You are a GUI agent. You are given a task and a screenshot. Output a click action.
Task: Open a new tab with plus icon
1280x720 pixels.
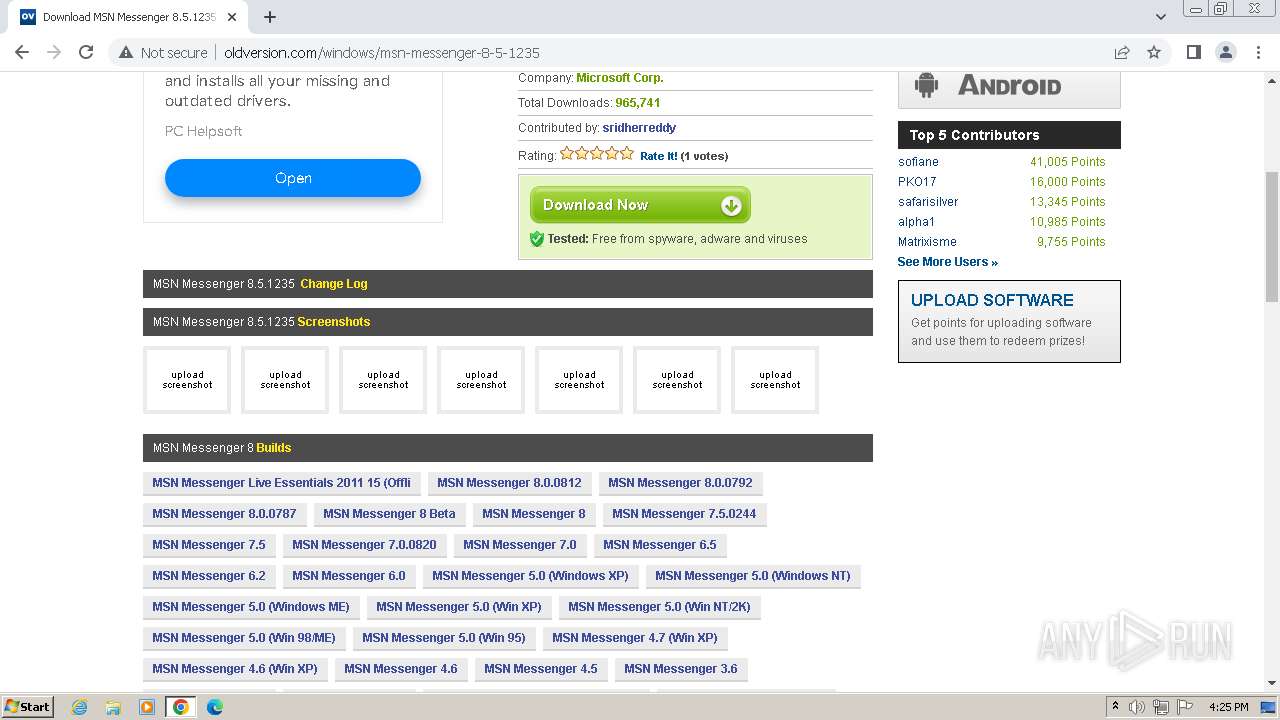[x=270, y=17]
